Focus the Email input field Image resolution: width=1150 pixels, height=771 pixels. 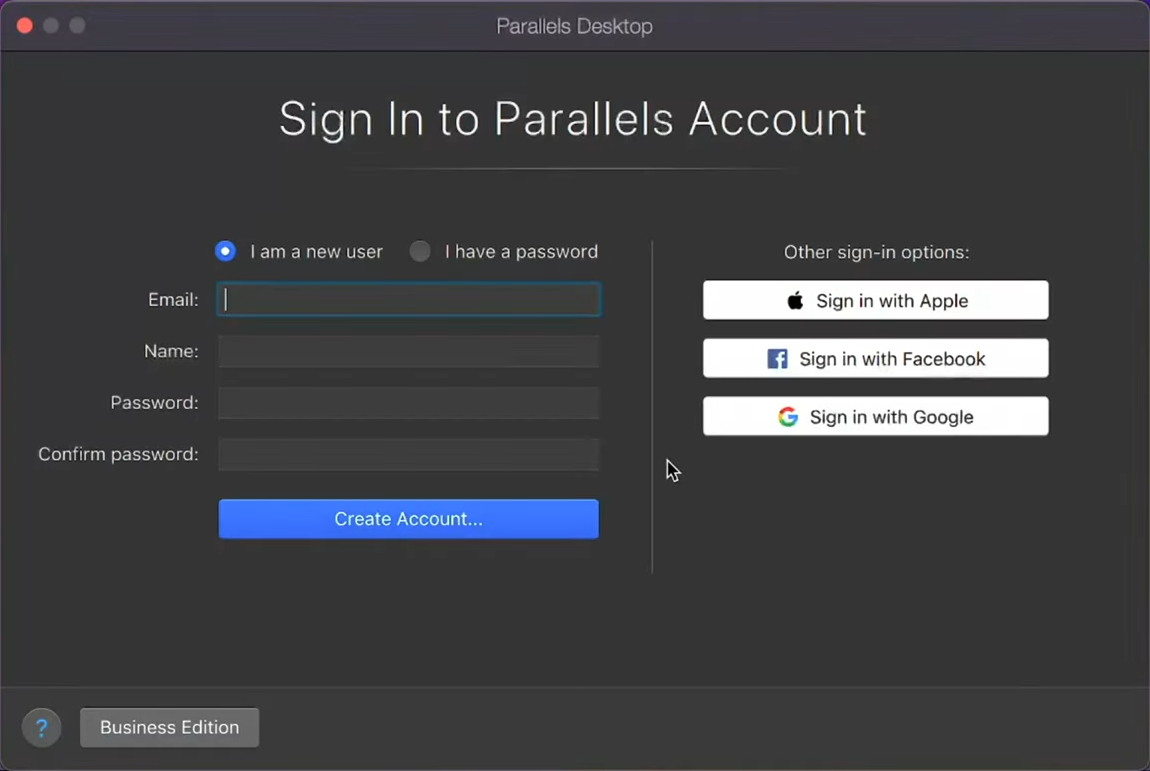[x=409, y=300]
